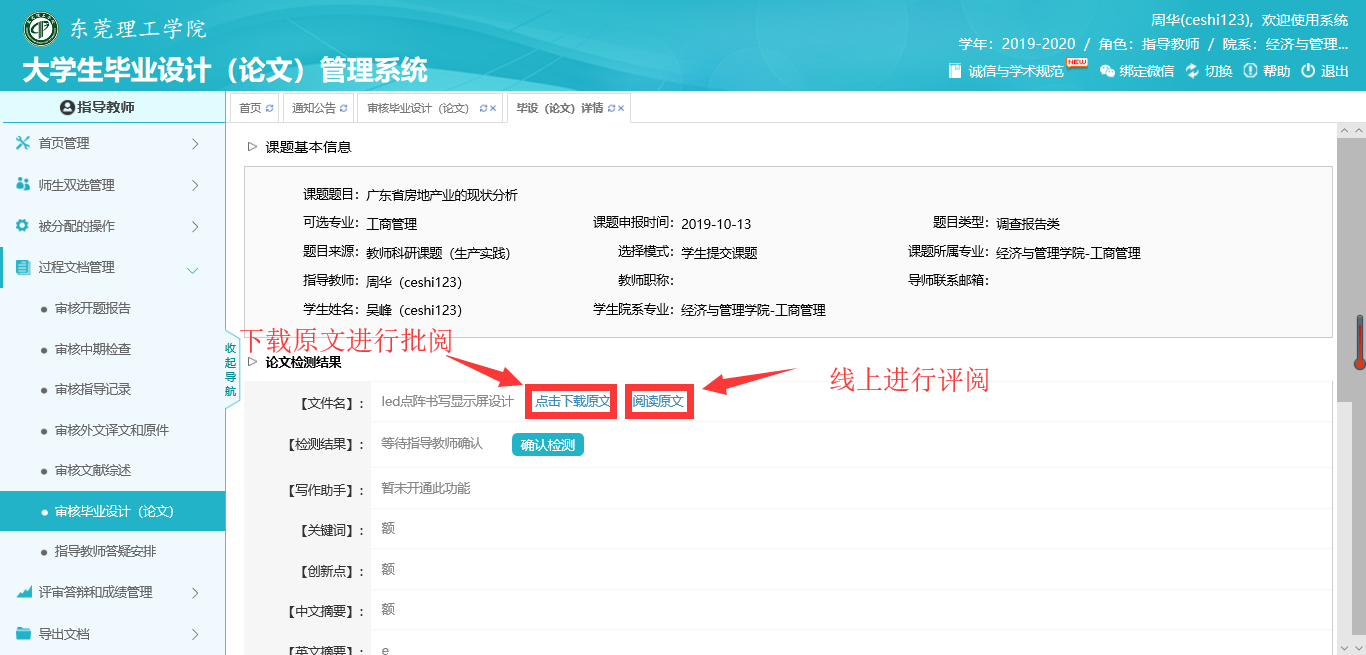Click the 阅读原文 link to read online

click(x=659, y=401)
